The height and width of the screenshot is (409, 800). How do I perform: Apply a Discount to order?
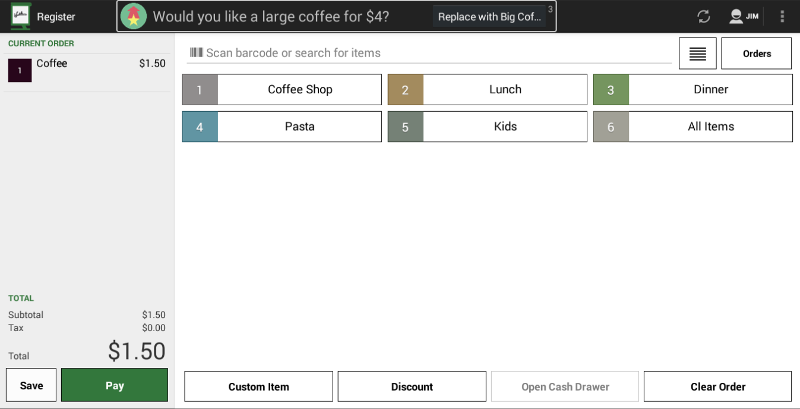[412, 387]
